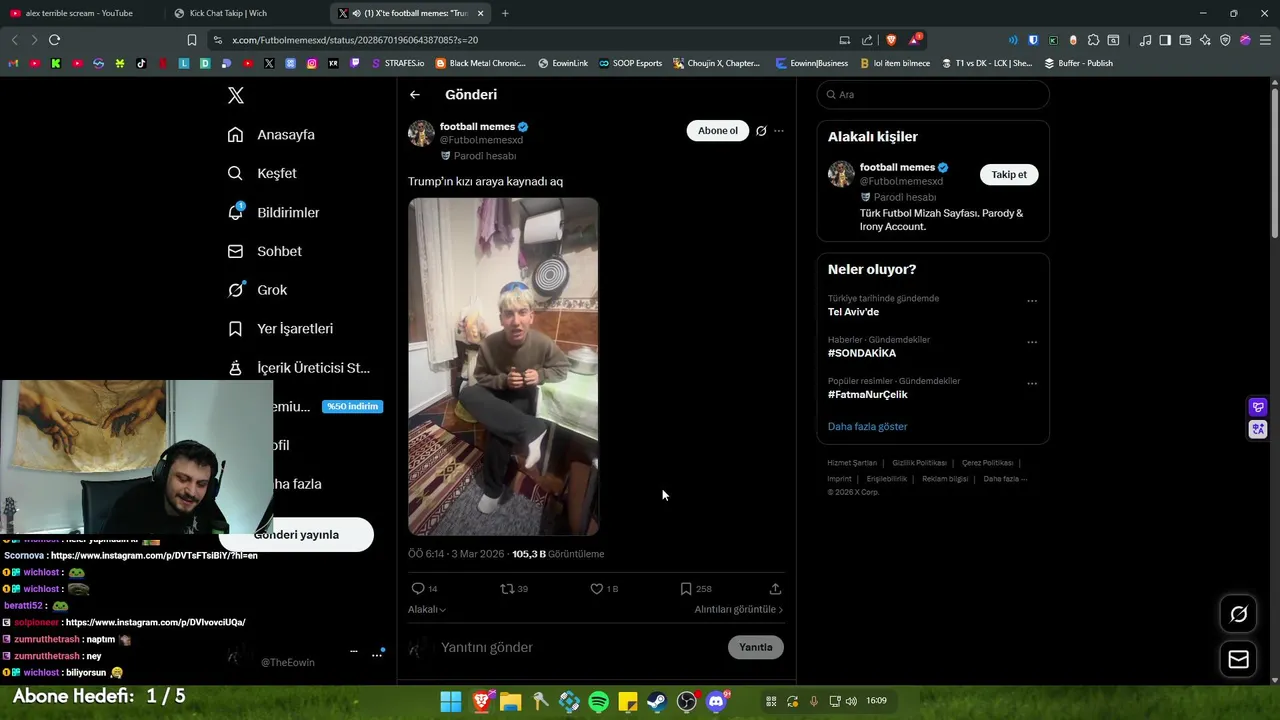The width and height of the screenshot is (1280, 720).
Task: Expand the Alakalı sort dropdown
Action: (427, 609)
